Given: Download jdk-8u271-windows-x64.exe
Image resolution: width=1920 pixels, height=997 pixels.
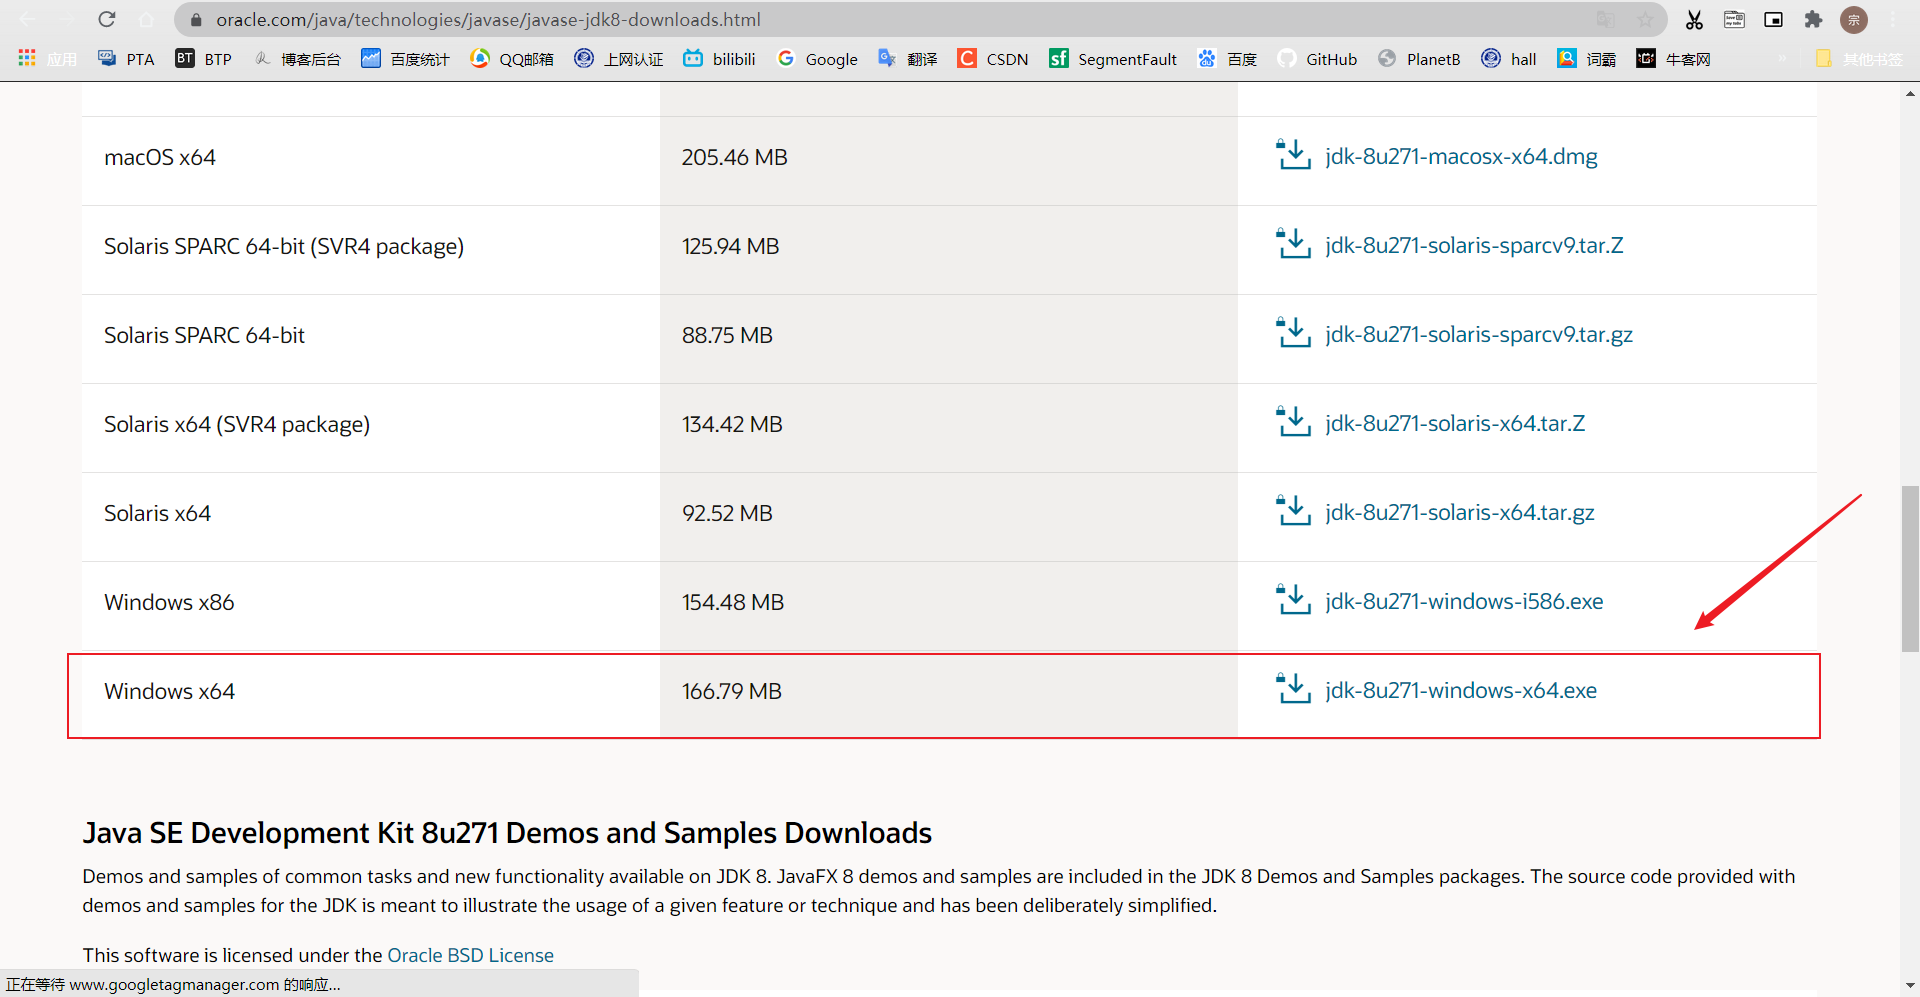Looking at the screenshot, I should (1461, 690).
